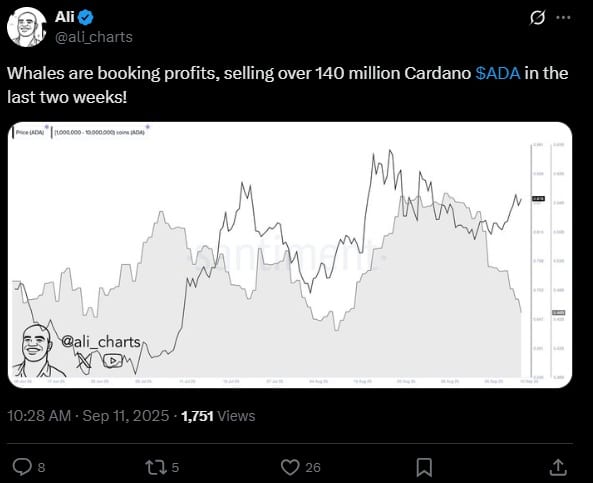Click the $ADA cashtag link
Screen dimensions: 593x483
[498, 73]
